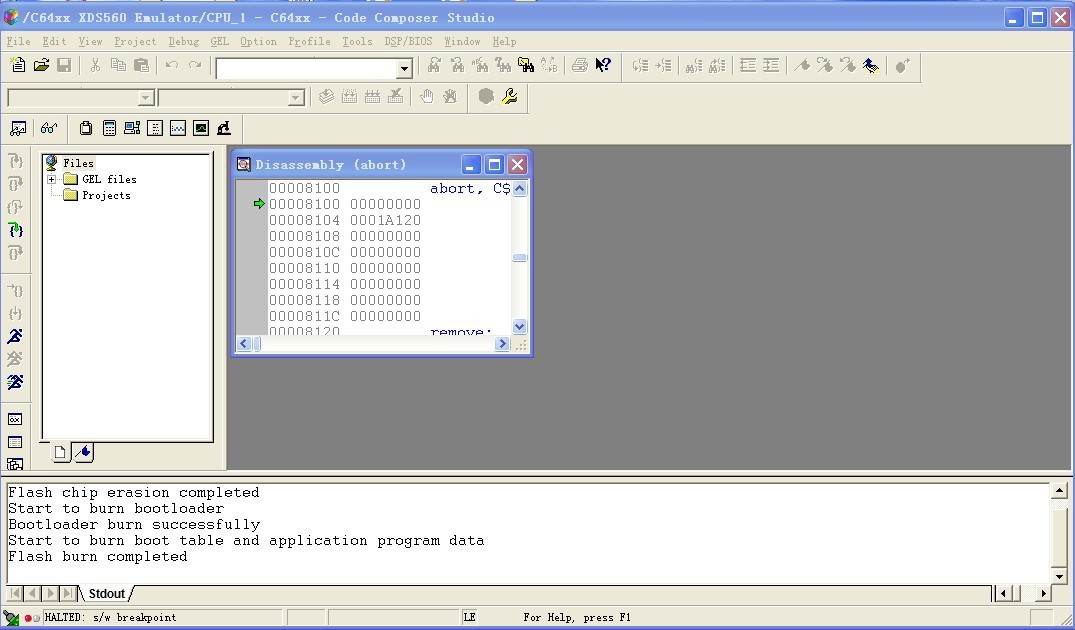
Task: Minimize the Disassembly (abort) window
Action: point(470,165)
